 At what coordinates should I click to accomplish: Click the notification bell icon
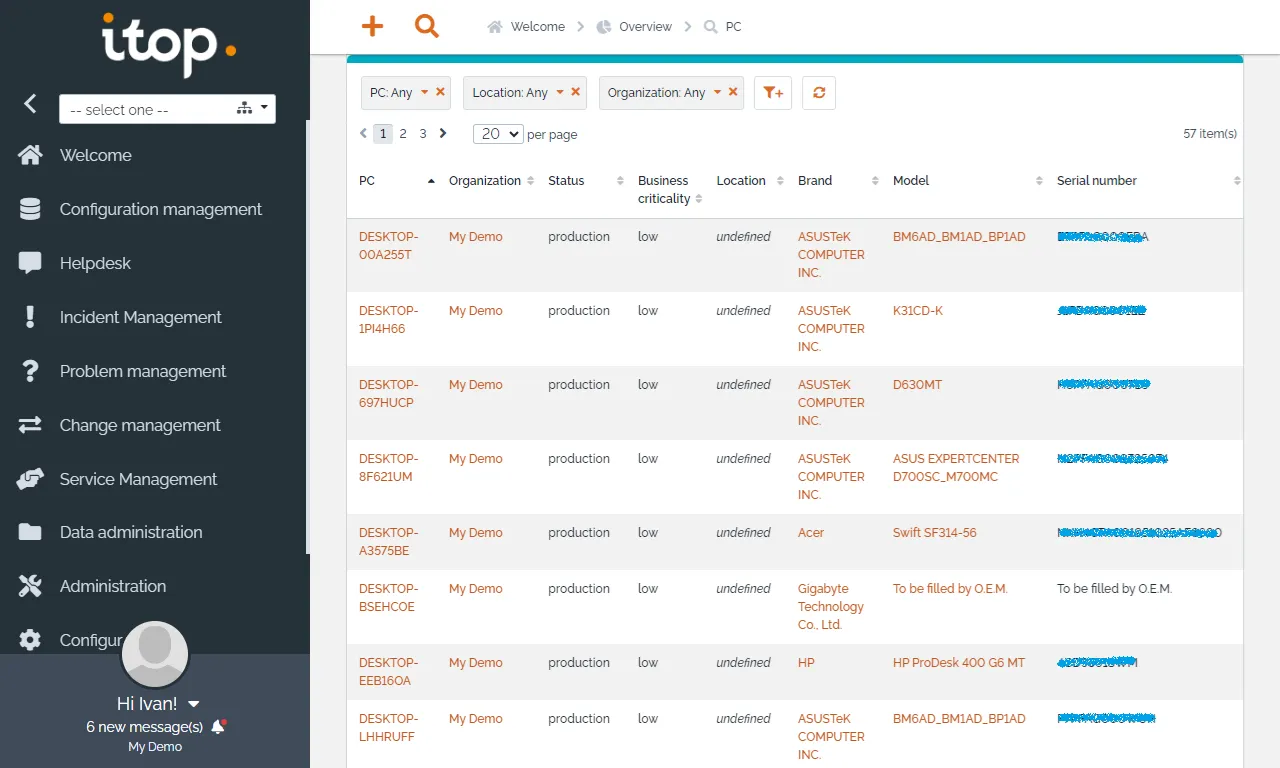(x=218, y=727)
